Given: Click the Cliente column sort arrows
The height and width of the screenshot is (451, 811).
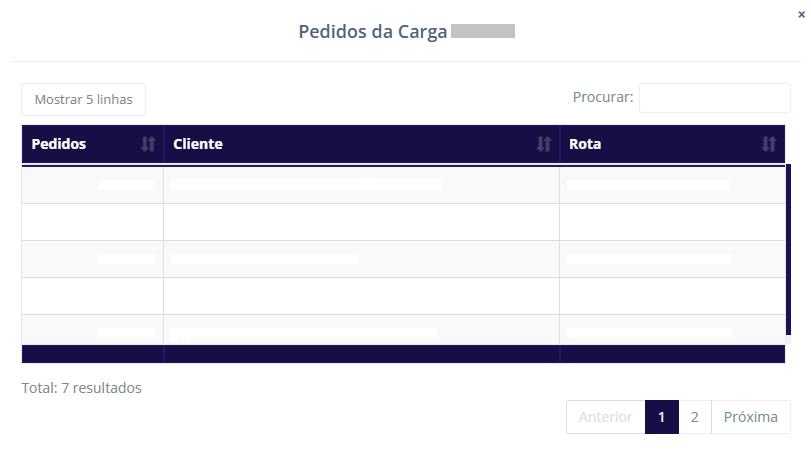Looking at the screenshot, I should 544,144.
